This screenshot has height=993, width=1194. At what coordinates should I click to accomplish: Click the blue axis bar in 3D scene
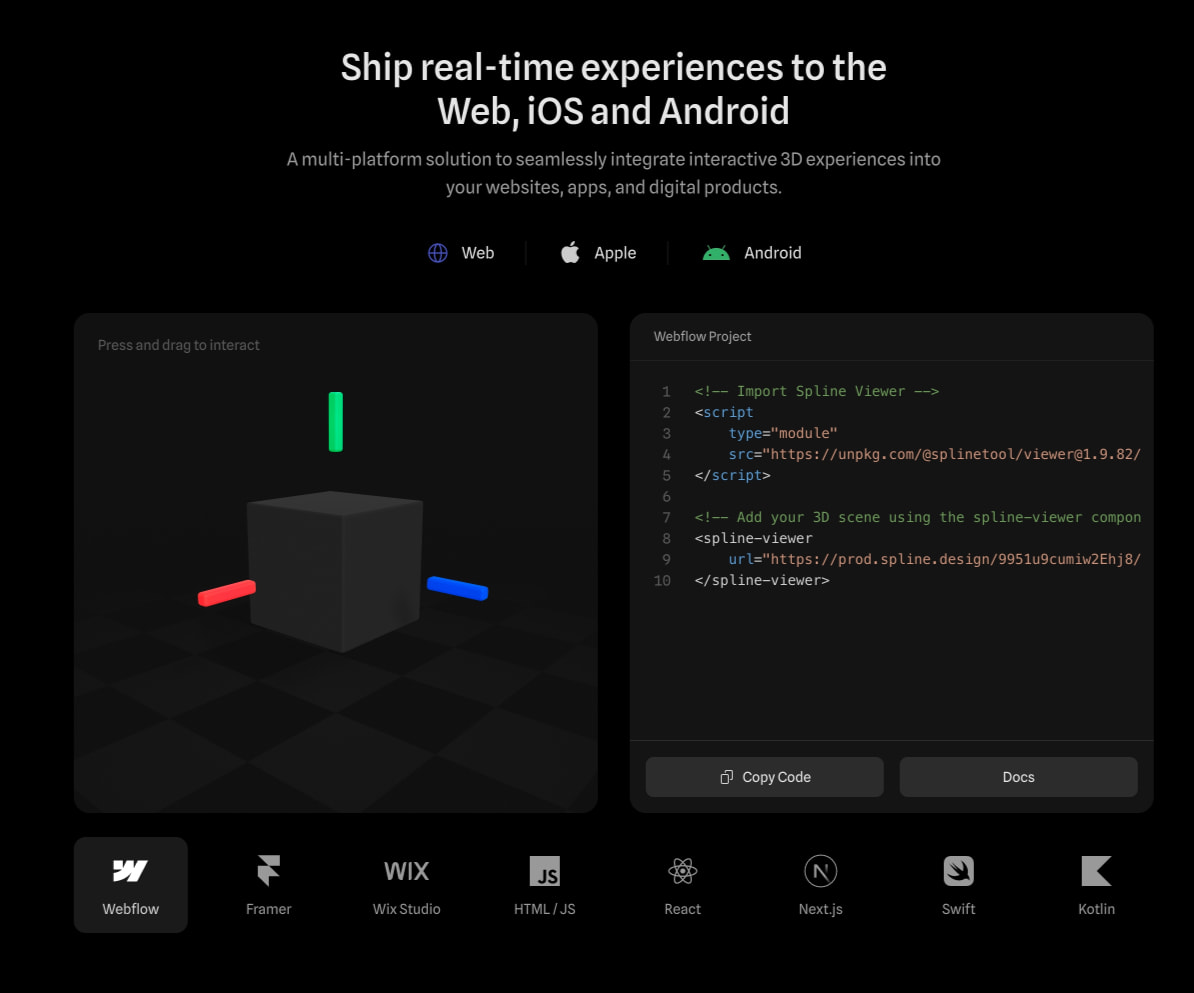coord(458,589)
